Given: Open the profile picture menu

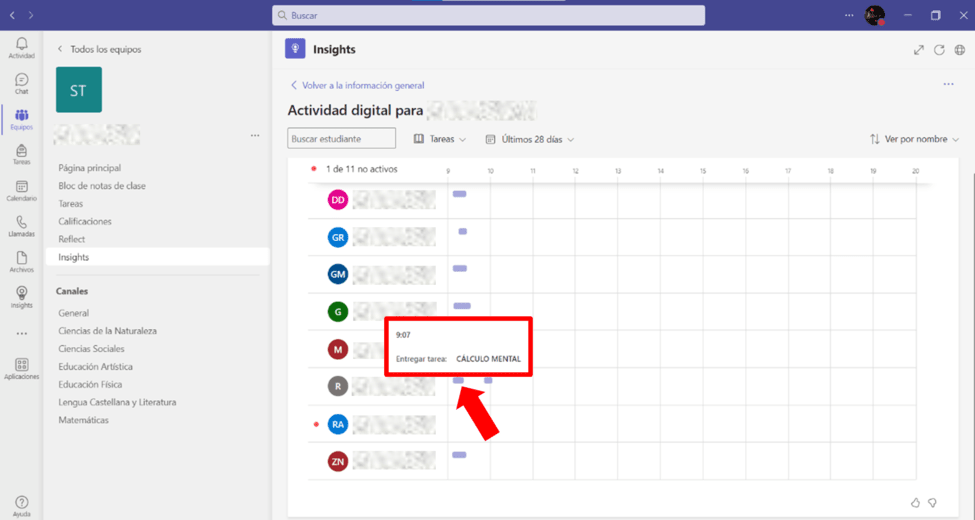Looking at the screenshot, I should [x=875, y=15].
